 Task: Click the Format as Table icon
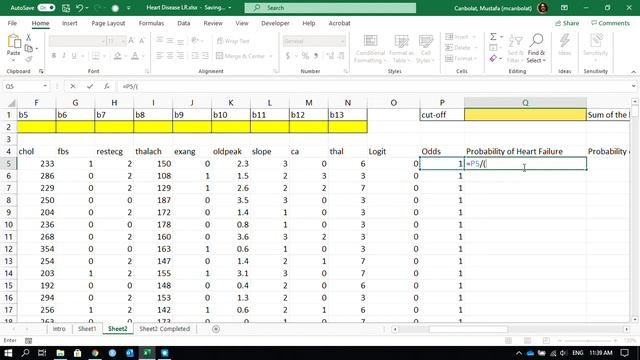click(x=401, y=41)
